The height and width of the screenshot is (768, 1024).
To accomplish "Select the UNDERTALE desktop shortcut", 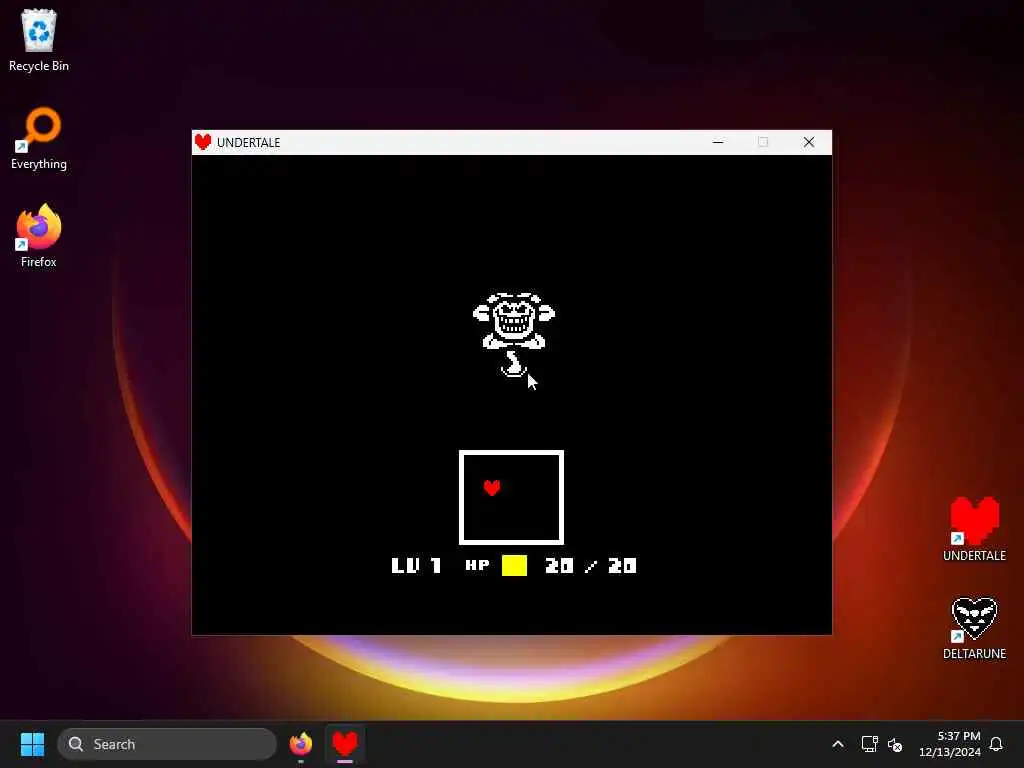I will click(974, 529).
